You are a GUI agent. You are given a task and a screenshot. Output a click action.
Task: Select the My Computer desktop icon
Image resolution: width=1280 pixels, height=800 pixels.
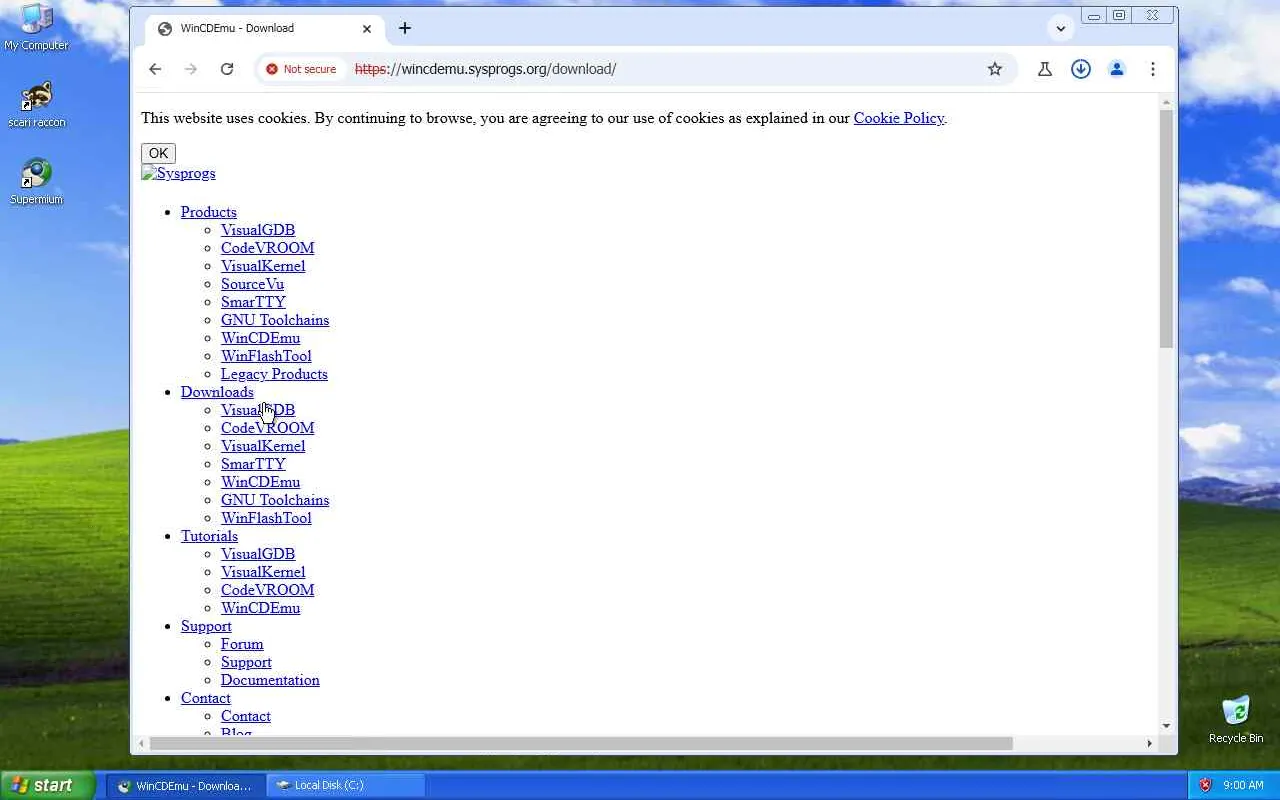coord(36,28)
